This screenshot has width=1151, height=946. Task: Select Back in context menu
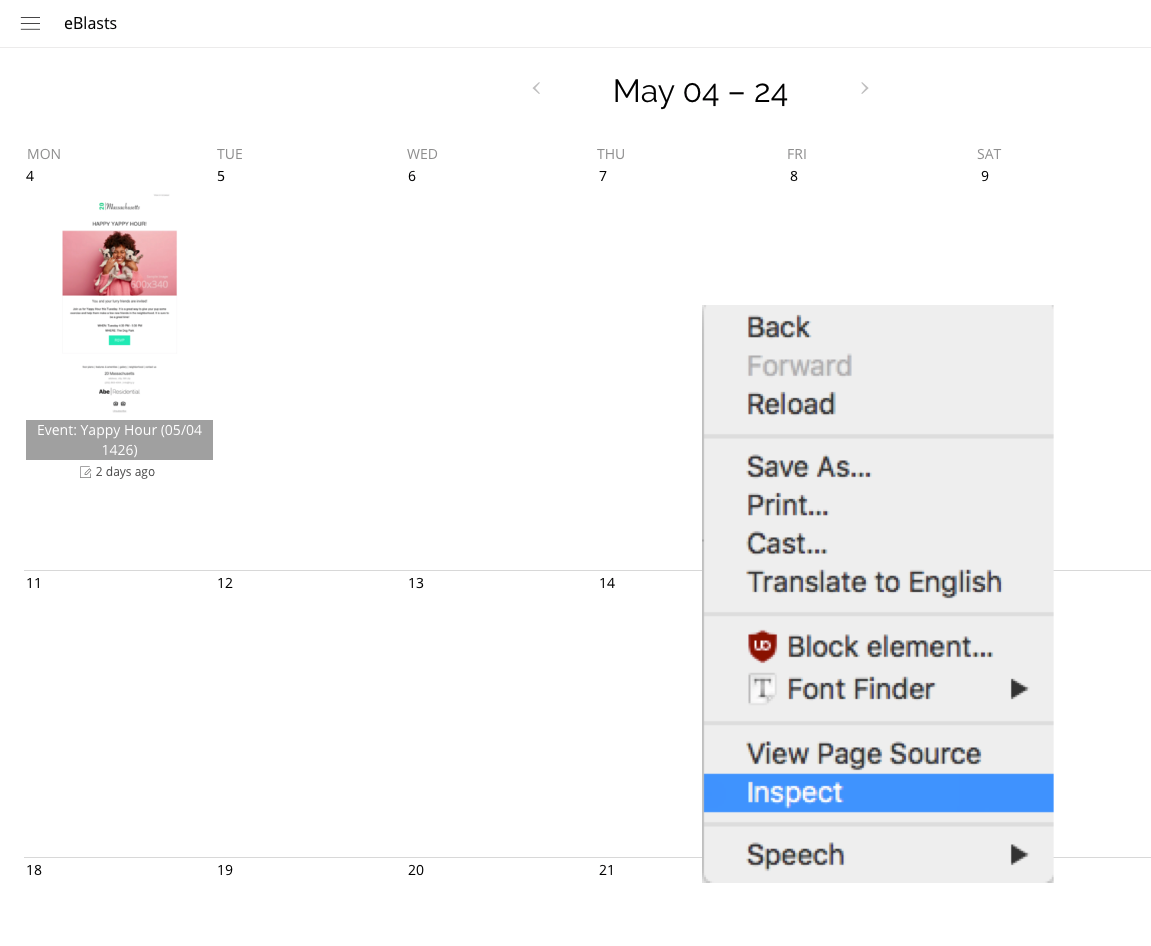point(778,327)
